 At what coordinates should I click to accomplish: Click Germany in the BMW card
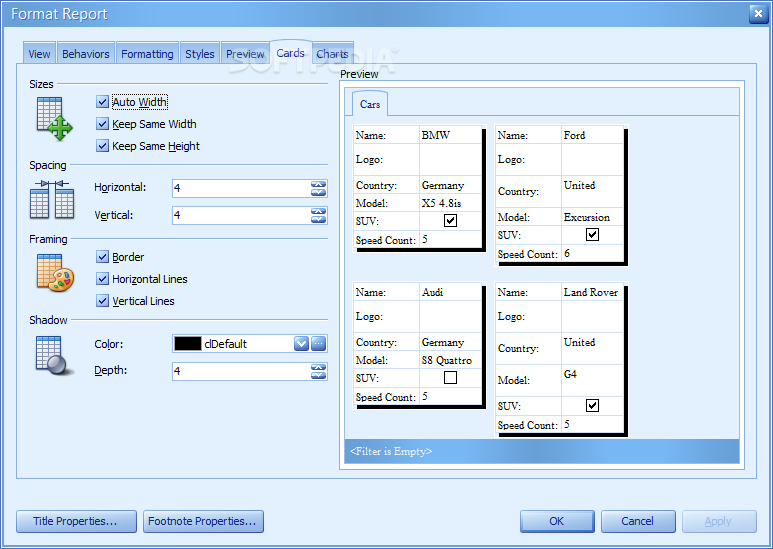point(443,185)
